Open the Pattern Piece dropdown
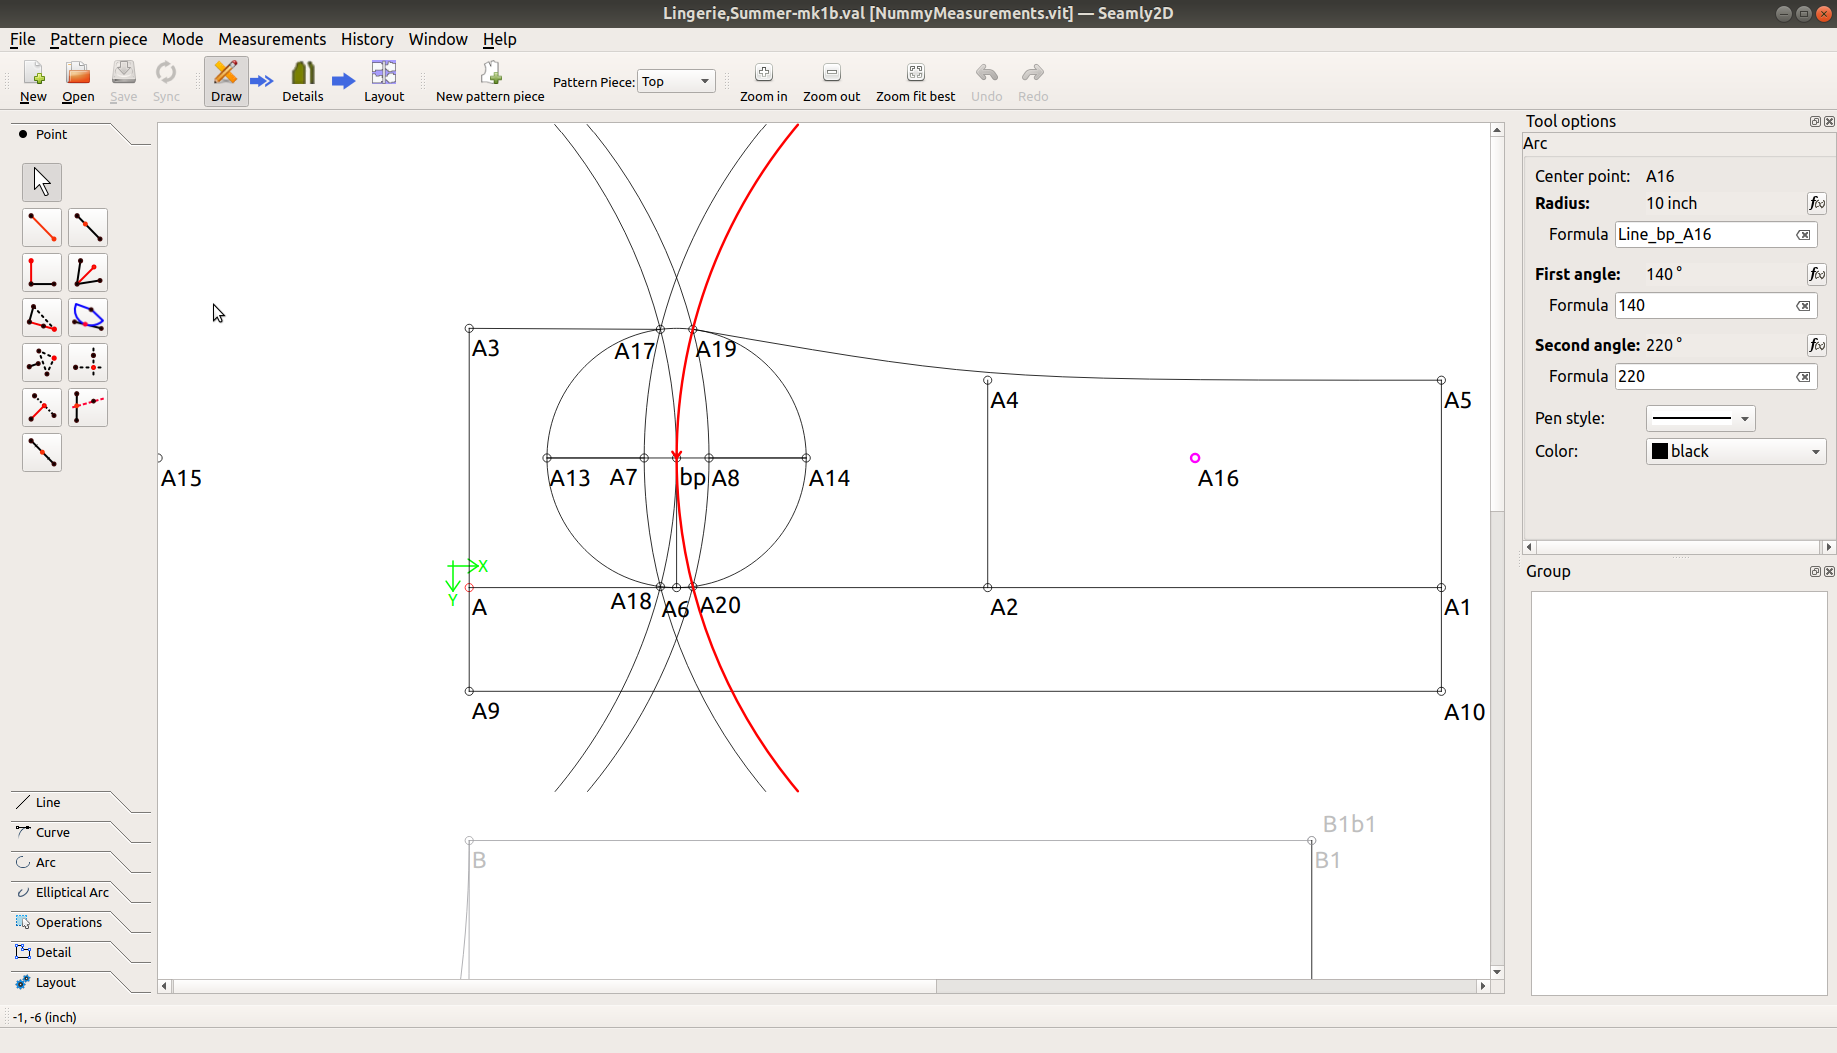Screen dimensions: 1837x1053 pyautogui.click(x=676, y=82)
